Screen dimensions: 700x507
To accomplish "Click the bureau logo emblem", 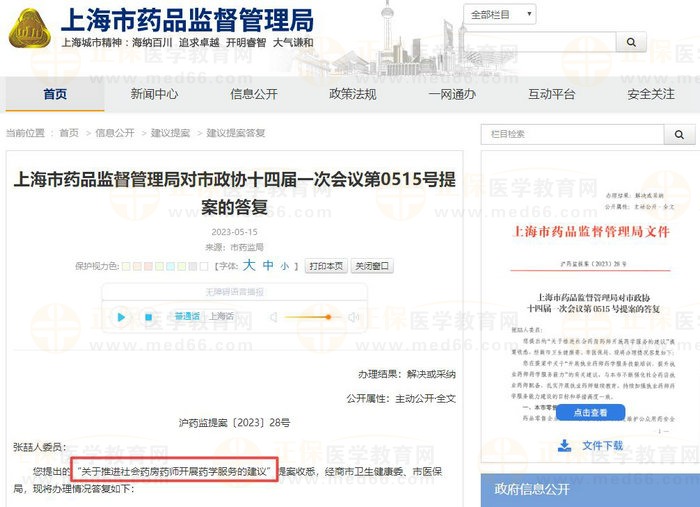I will pyautogui.click(x=29, y=31).
